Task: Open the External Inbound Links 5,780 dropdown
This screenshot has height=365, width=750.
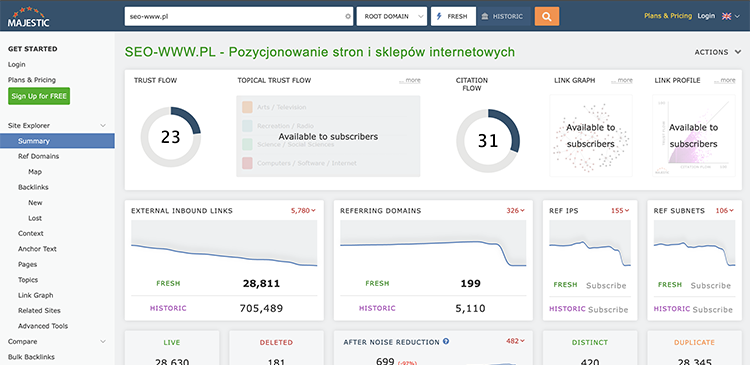Action: 303,210
